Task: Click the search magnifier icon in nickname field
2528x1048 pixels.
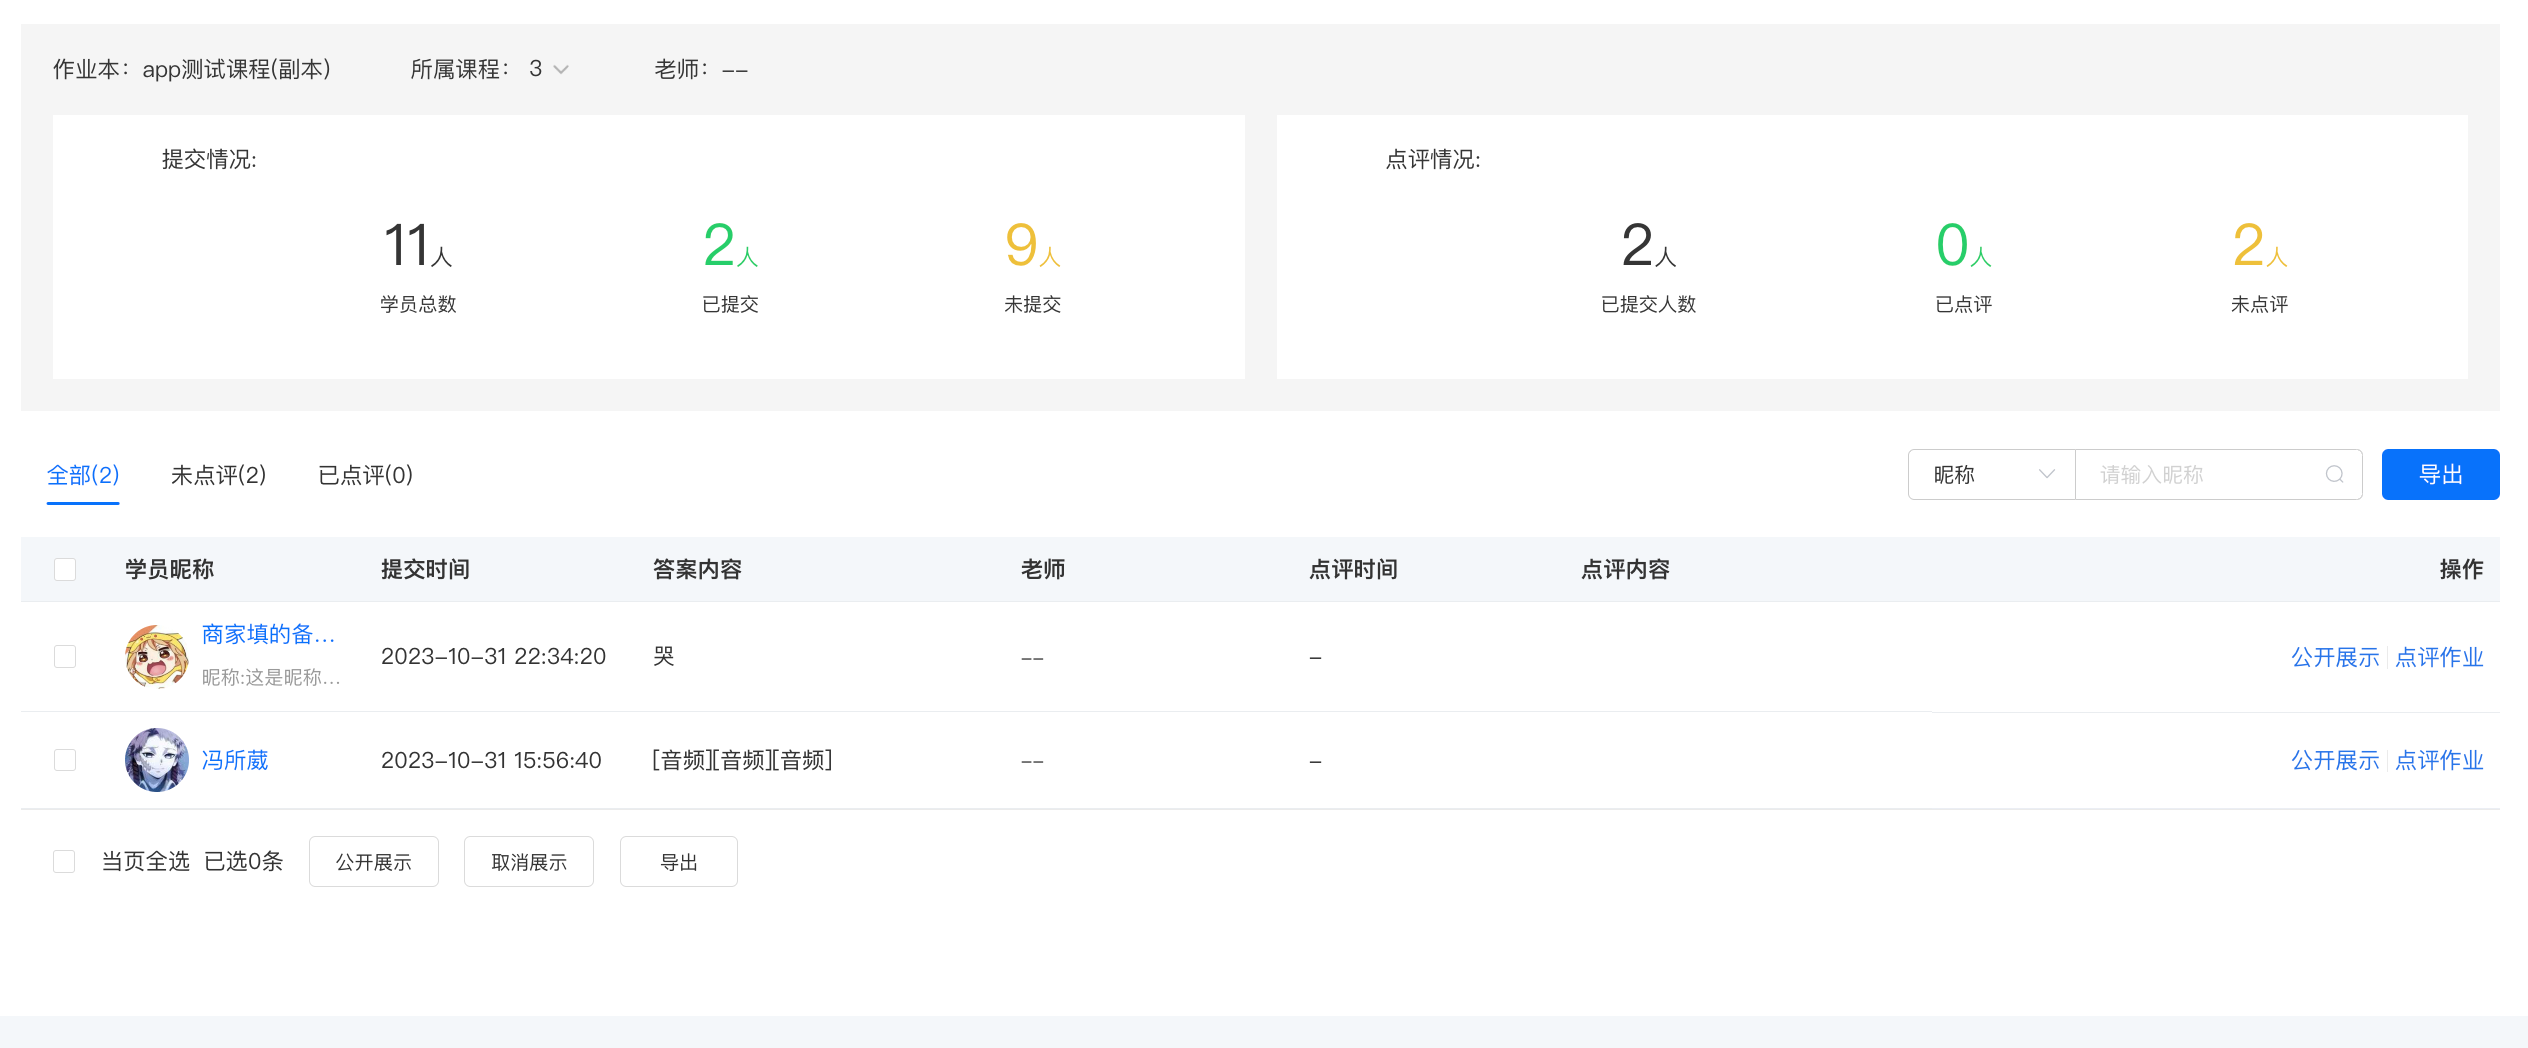Action: pos(2334,474)
